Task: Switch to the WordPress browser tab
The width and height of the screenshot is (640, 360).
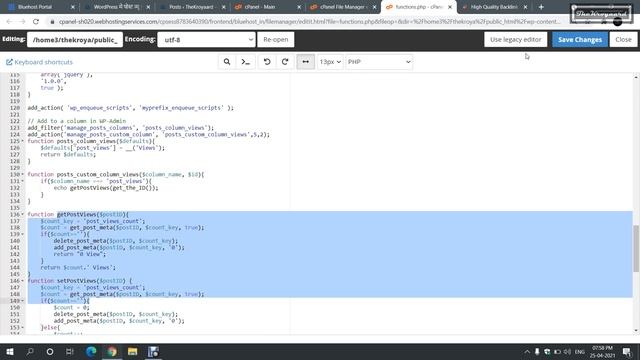Action: pos(116,7)
